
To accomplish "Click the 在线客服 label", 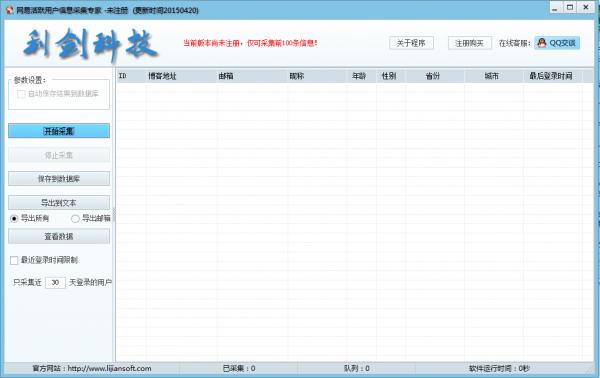I will tap(514, 43).
